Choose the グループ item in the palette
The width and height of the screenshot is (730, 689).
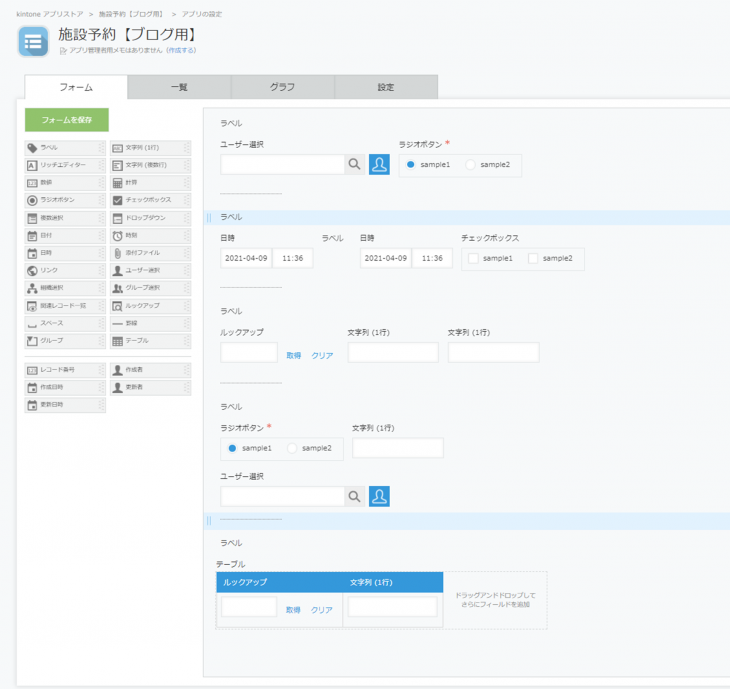(65, 341)
